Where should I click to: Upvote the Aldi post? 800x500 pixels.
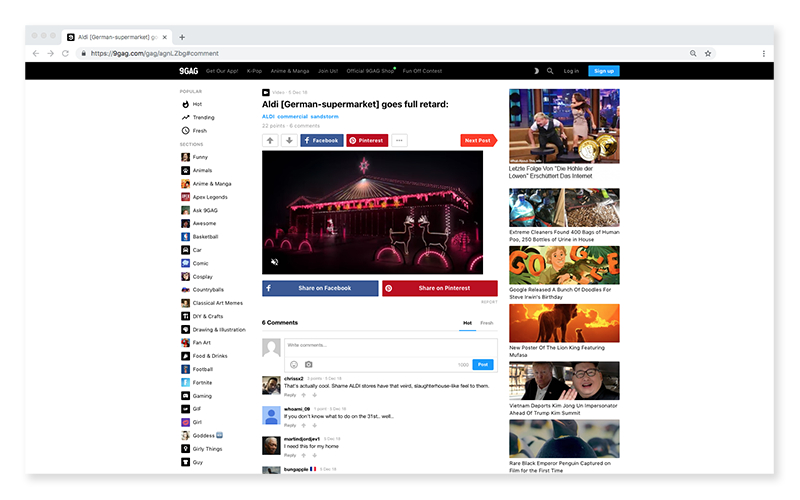[270, 140]
